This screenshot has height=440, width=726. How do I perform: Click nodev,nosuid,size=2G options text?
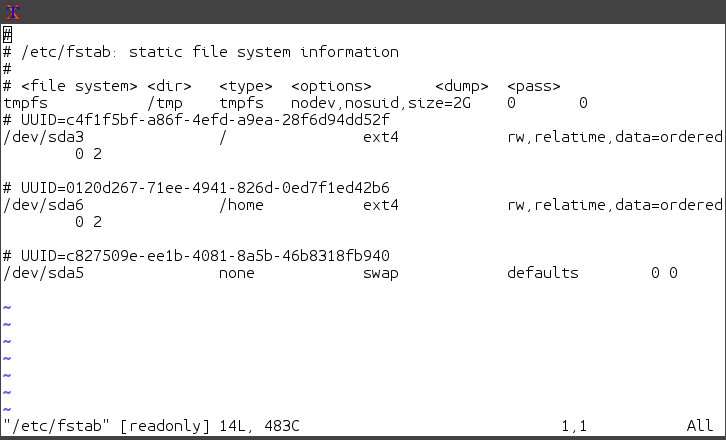(x=381, y=103)
